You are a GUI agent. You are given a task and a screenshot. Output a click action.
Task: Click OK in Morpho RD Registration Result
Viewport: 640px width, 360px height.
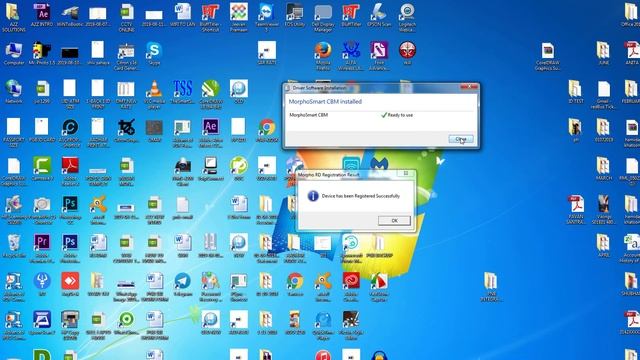coord(394,220)
